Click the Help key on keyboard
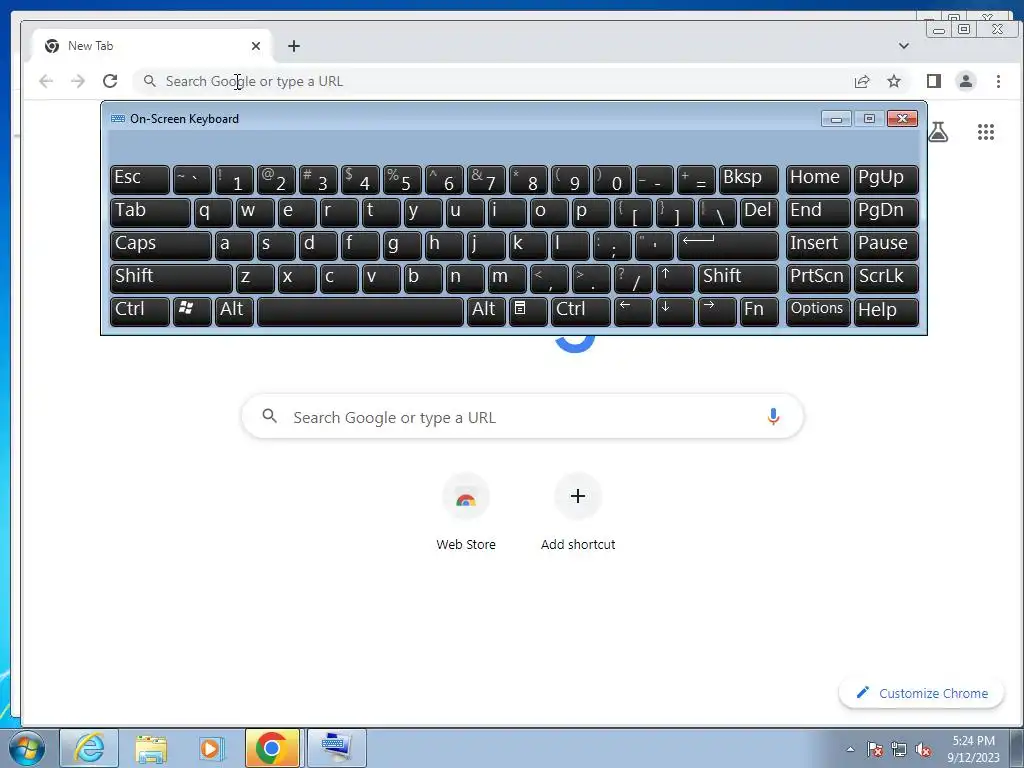Screen dimensions: 1024x768 [x=886, y=311]
